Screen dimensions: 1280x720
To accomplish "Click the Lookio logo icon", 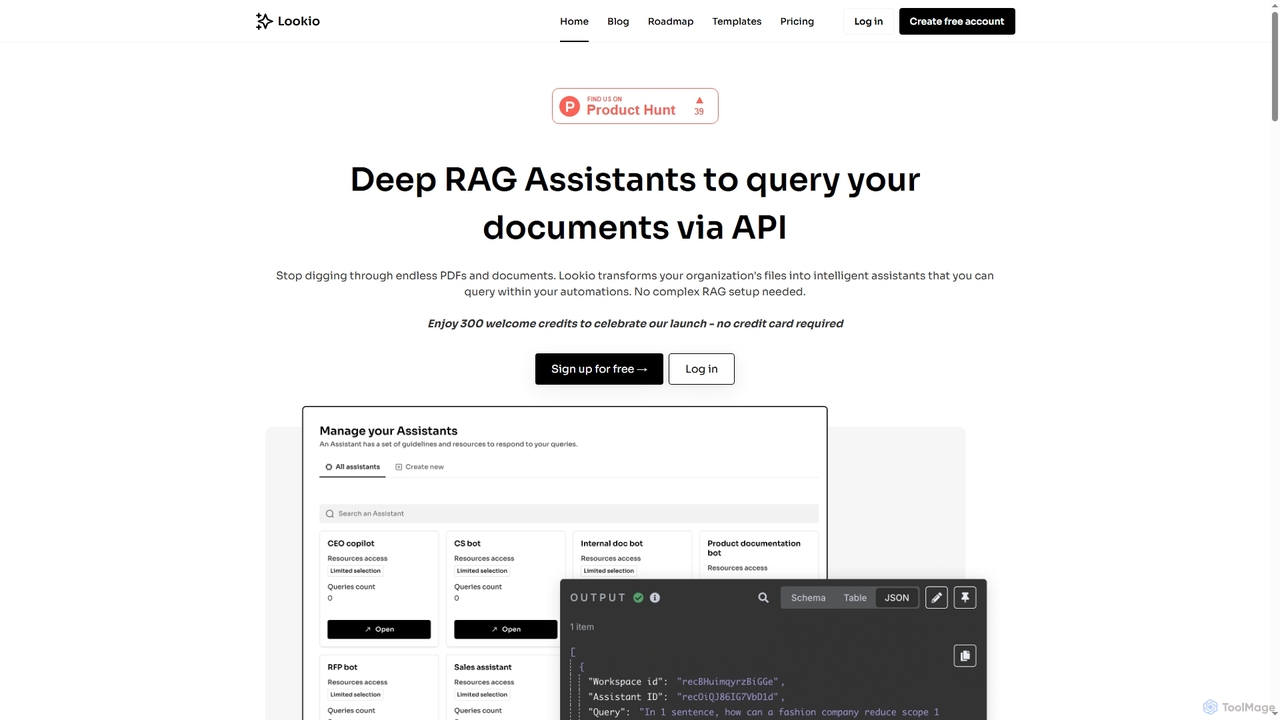I will (x=264, y=21).
